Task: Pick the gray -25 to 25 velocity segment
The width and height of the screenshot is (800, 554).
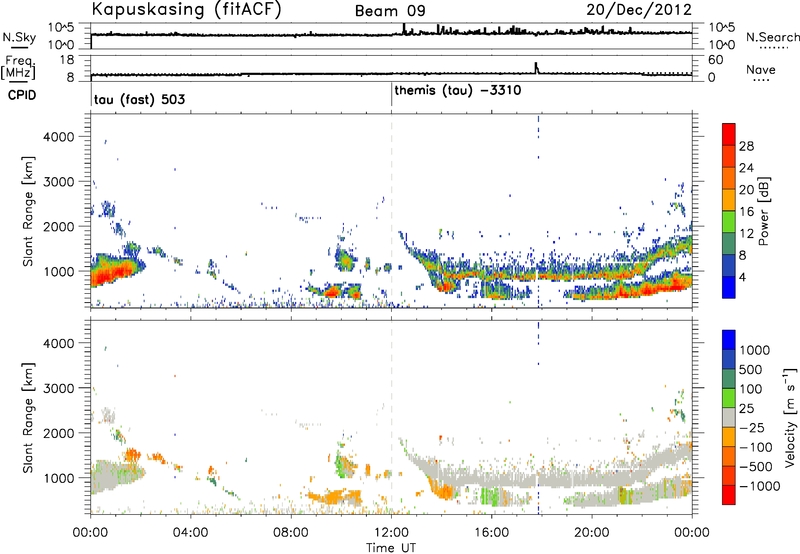Action: point(729,417)
